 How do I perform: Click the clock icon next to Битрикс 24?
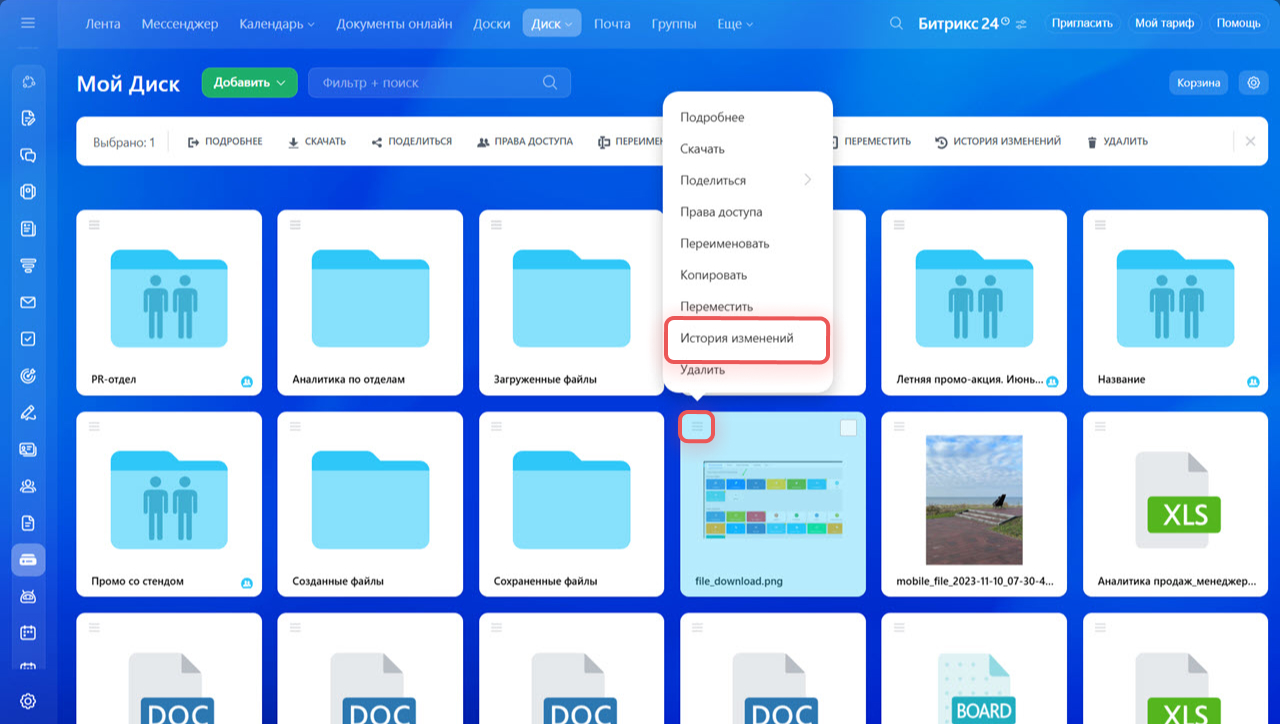point(1005,21)
